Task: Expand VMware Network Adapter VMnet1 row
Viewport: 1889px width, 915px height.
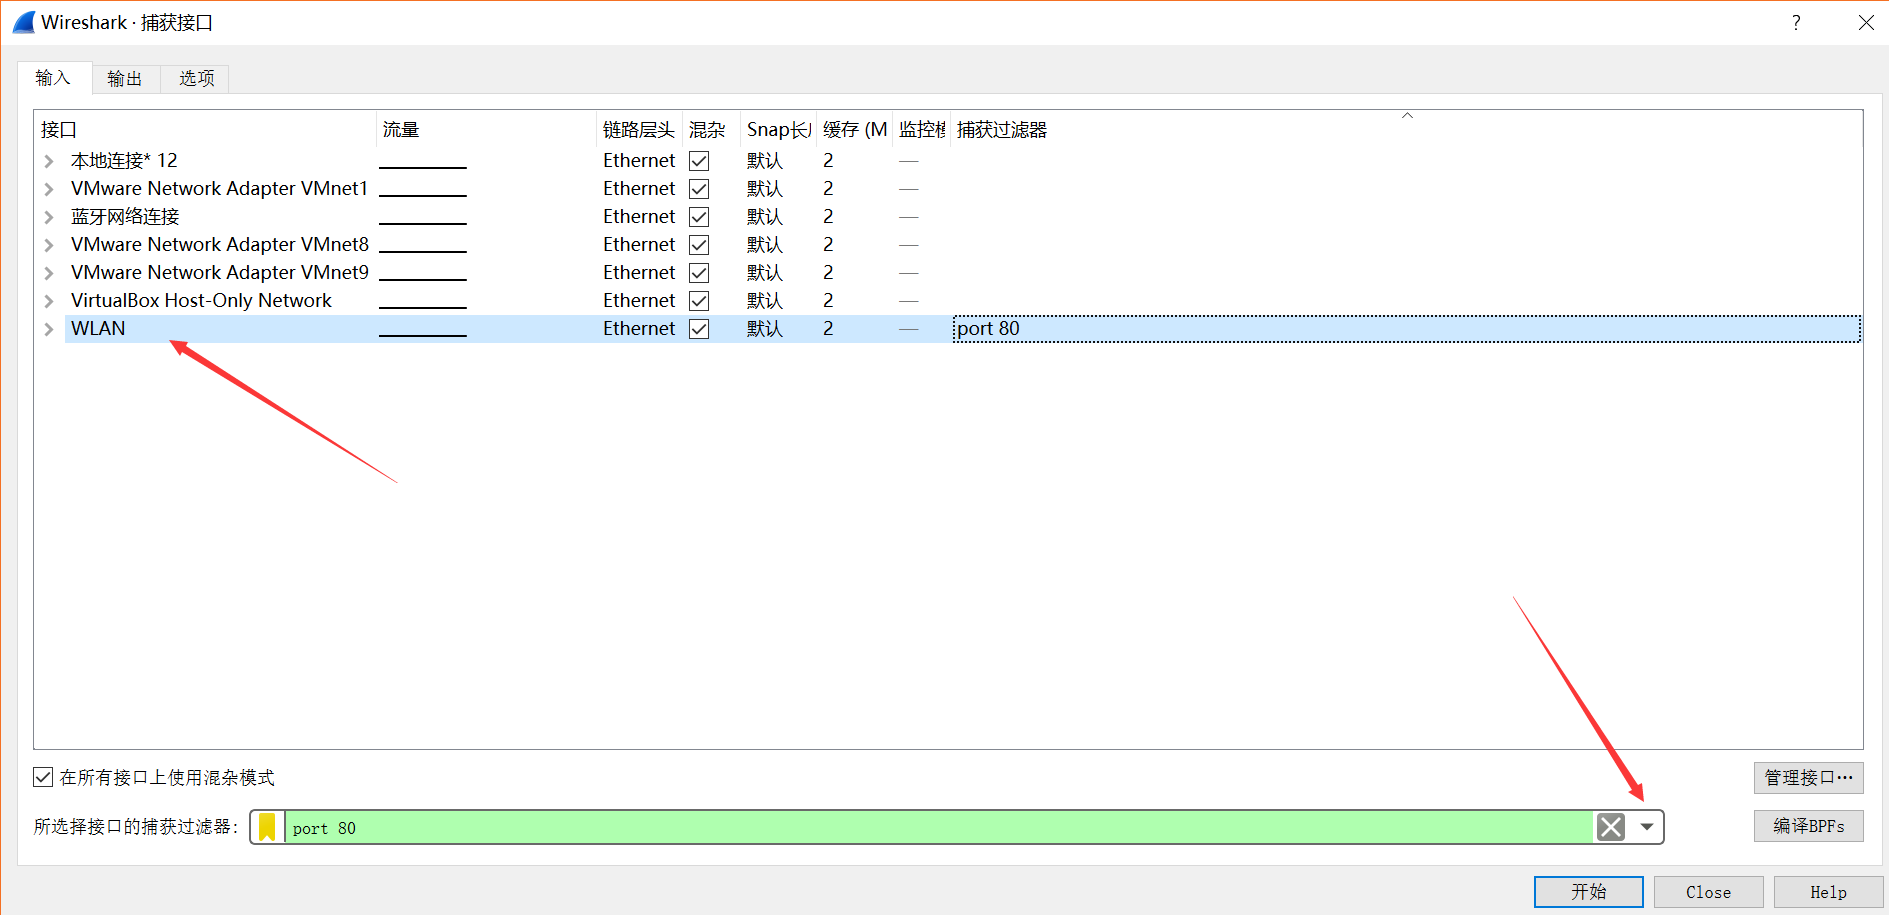Action: tap(48, 189)
